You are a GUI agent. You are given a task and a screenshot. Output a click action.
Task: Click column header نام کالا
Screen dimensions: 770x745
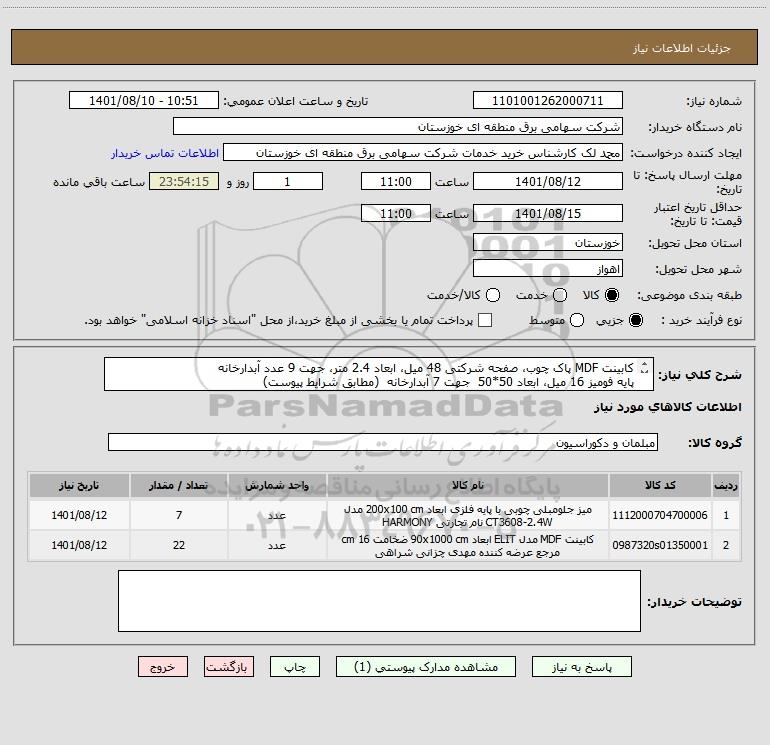(468, 486)
